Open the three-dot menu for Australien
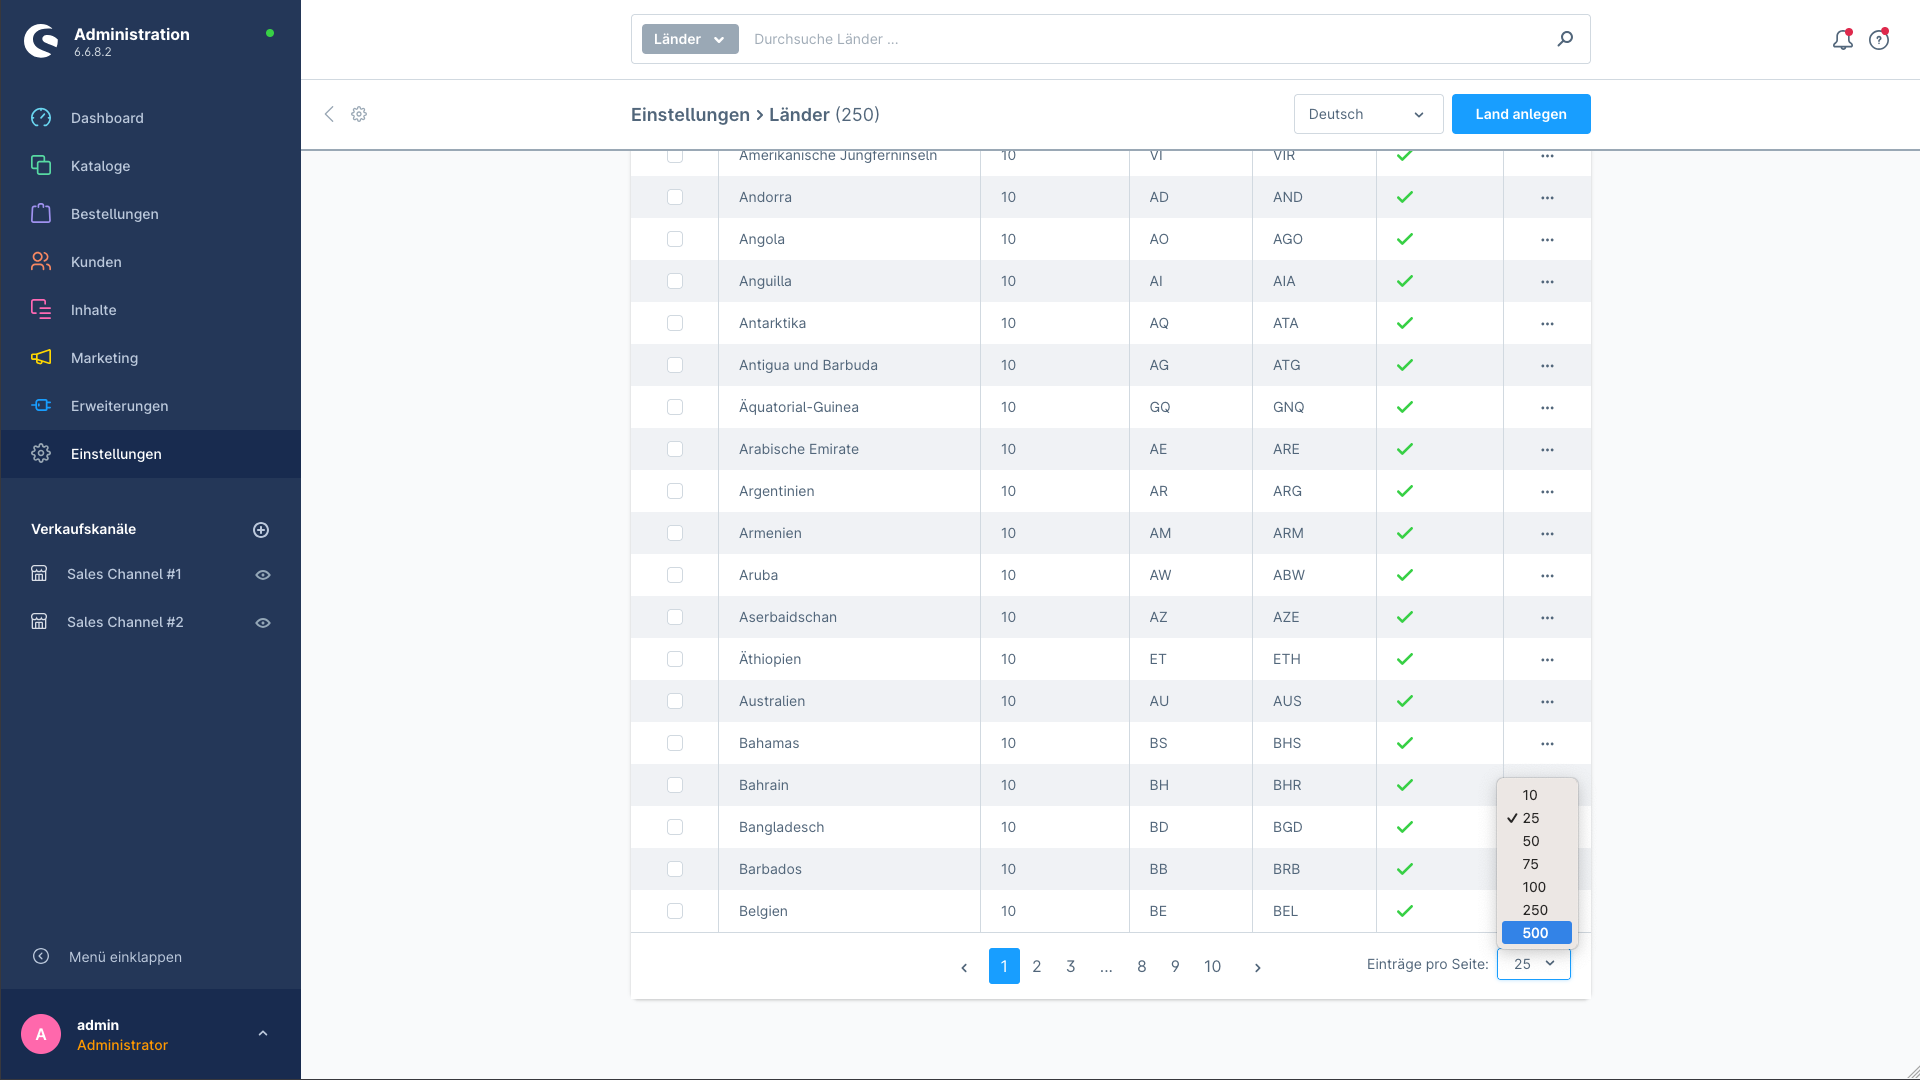This screenshot has height=1080, width=1920. click(x=1547, y=702)
